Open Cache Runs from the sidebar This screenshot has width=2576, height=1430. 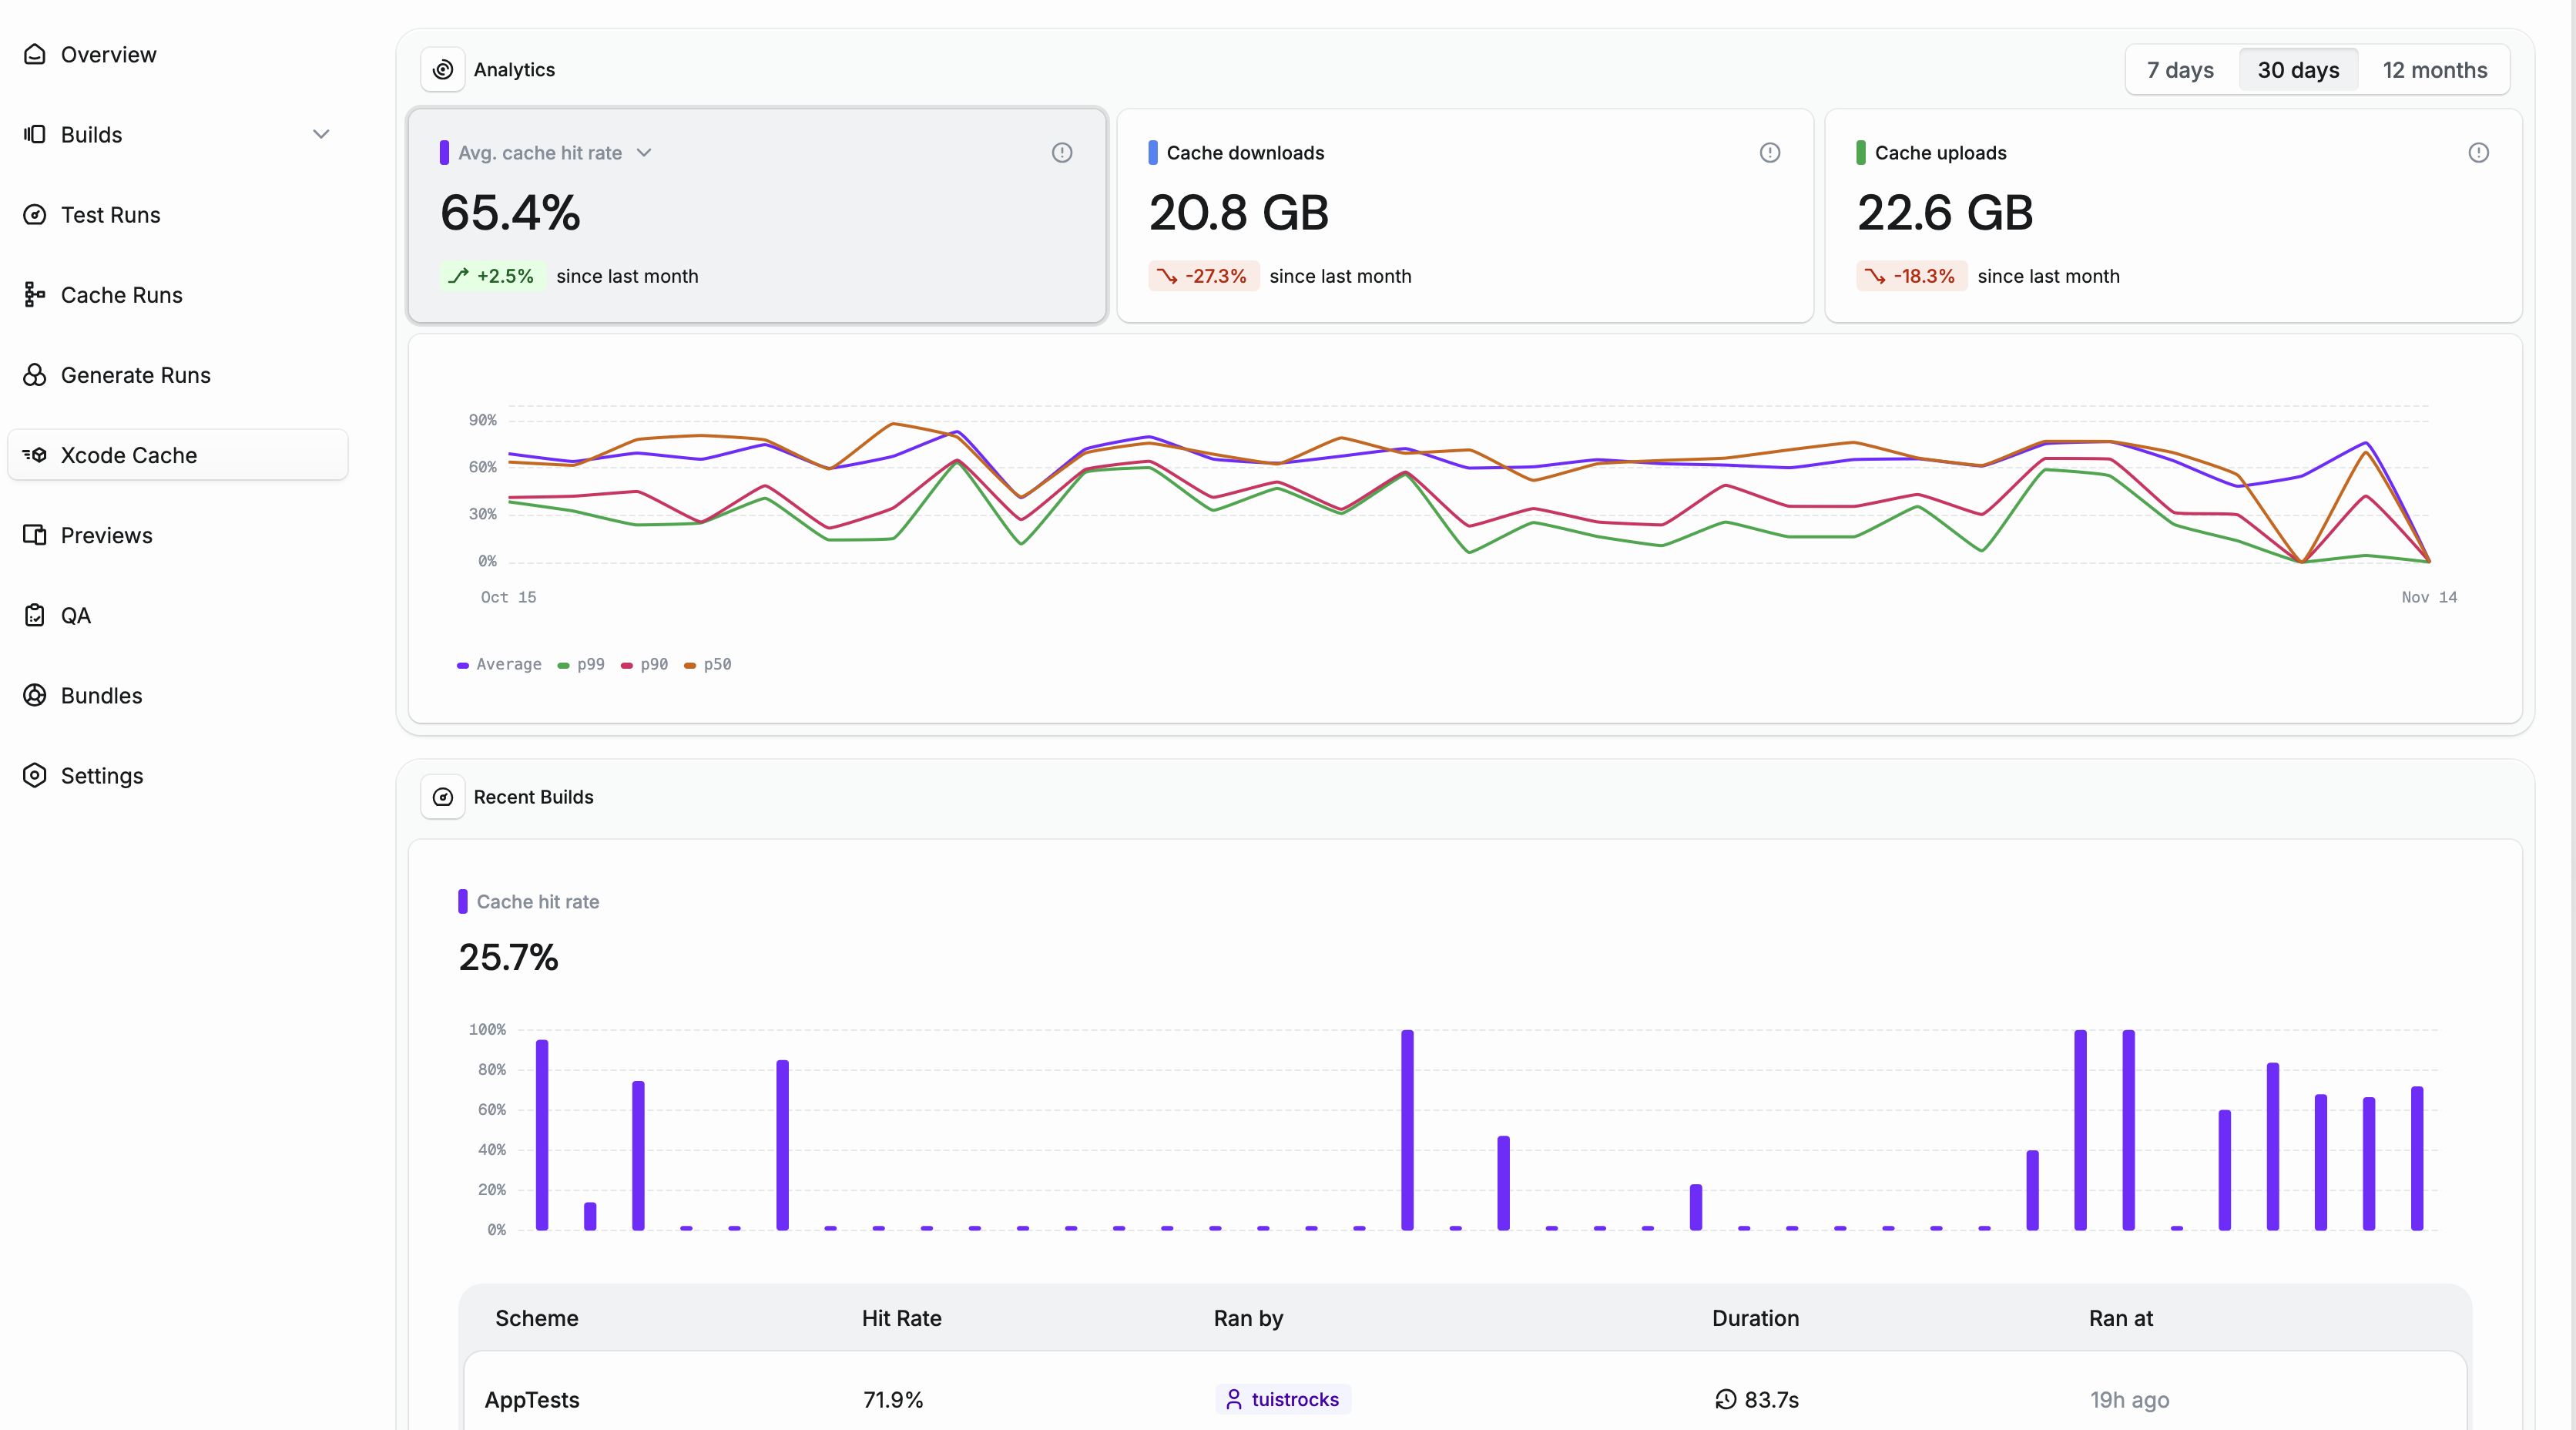(x=121, y=294)
